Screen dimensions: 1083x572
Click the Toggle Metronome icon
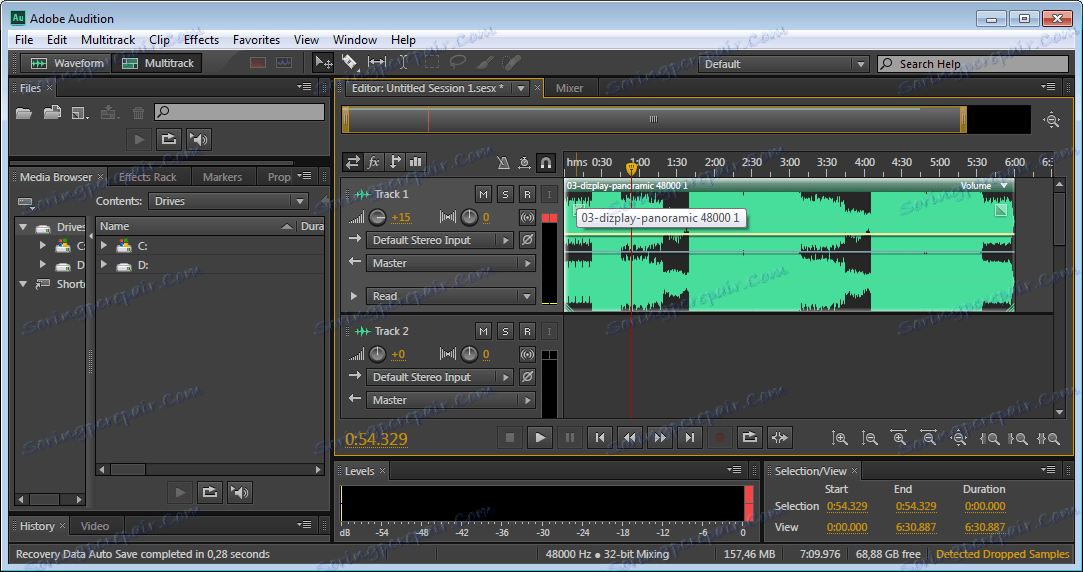[503, 161]
